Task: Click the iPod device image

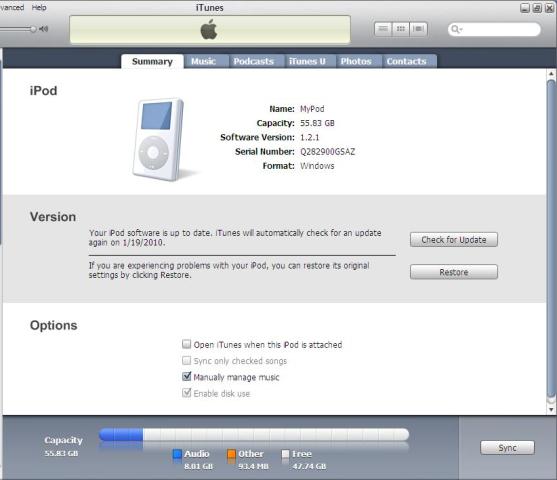Action: click(x=159, y=140)
